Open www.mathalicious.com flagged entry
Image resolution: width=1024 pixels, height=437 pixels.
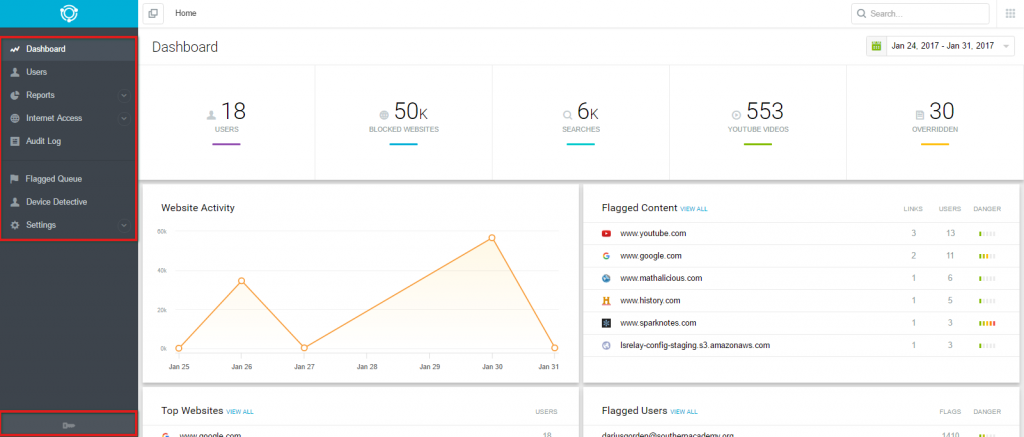click(661, 278)
